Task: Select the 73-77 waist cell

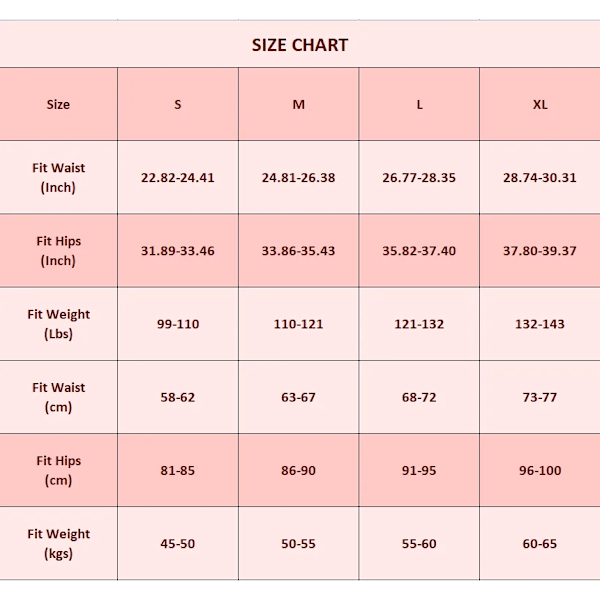Action: pos(540,397)
